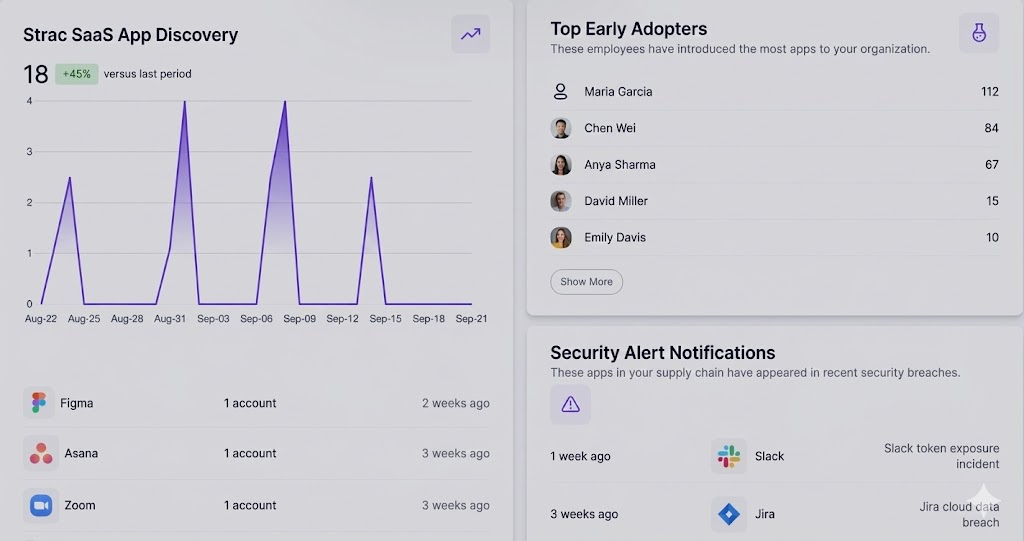The height and width of the screenshot is (541, 1024).
Task: Click the Aug-22 axis label
Action: (x=40, y=319)
